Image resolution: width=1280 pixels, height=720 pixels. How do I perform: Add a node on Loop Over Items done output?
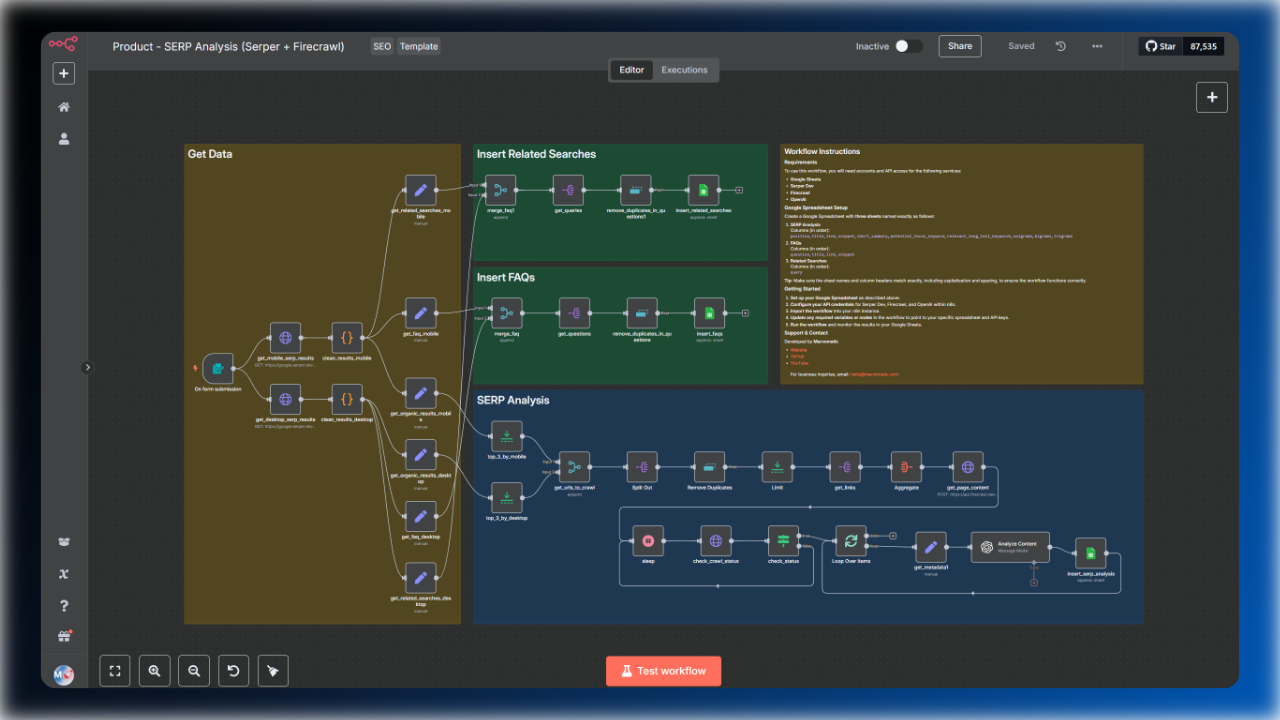point(893,536)
